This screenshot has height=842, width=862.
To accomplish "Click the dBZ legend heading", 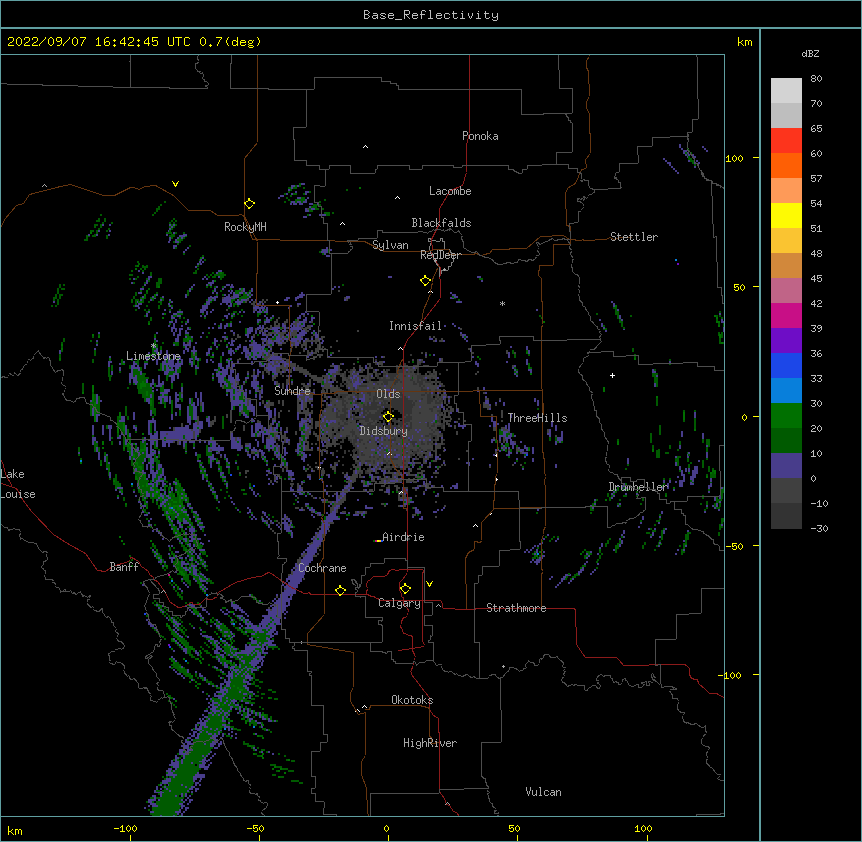I will coord(810,54).
